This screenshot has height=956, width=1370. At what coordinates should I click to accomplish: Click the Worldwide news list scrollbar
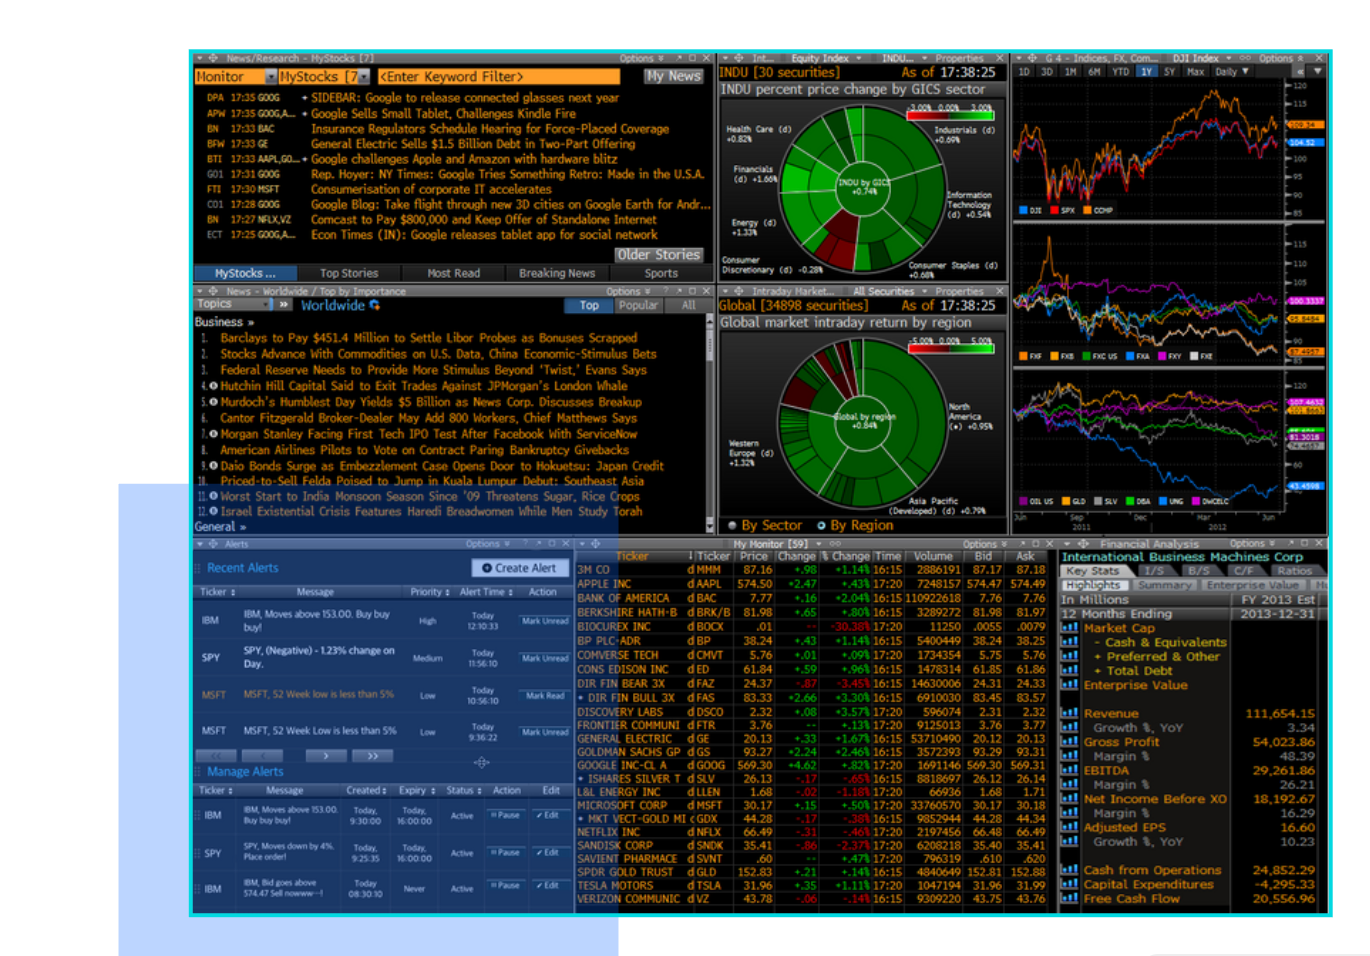pyautogui.click(x=710, y=423)
